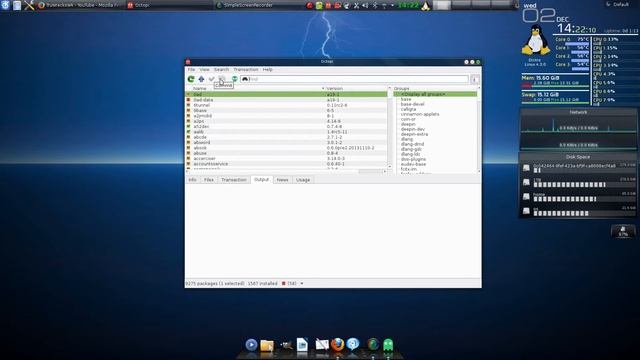Select the dlang-dmd group
This screenshot has height=360, width=640.
(412, 144)
